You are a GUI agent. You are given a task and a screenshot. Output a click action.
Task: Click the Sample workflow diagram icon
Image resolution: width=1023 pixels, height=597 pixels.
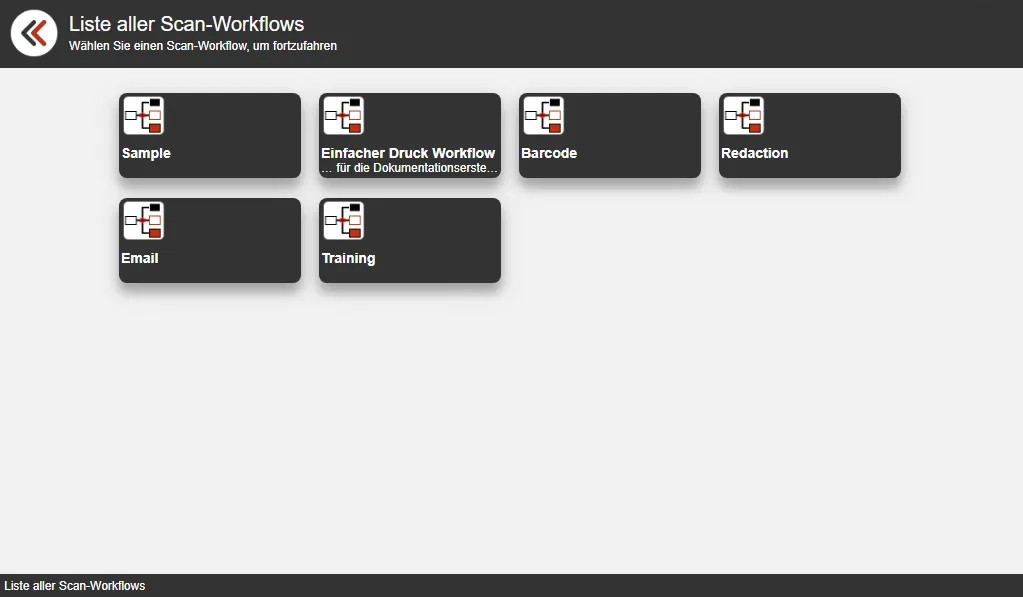[x=143, y=116]
